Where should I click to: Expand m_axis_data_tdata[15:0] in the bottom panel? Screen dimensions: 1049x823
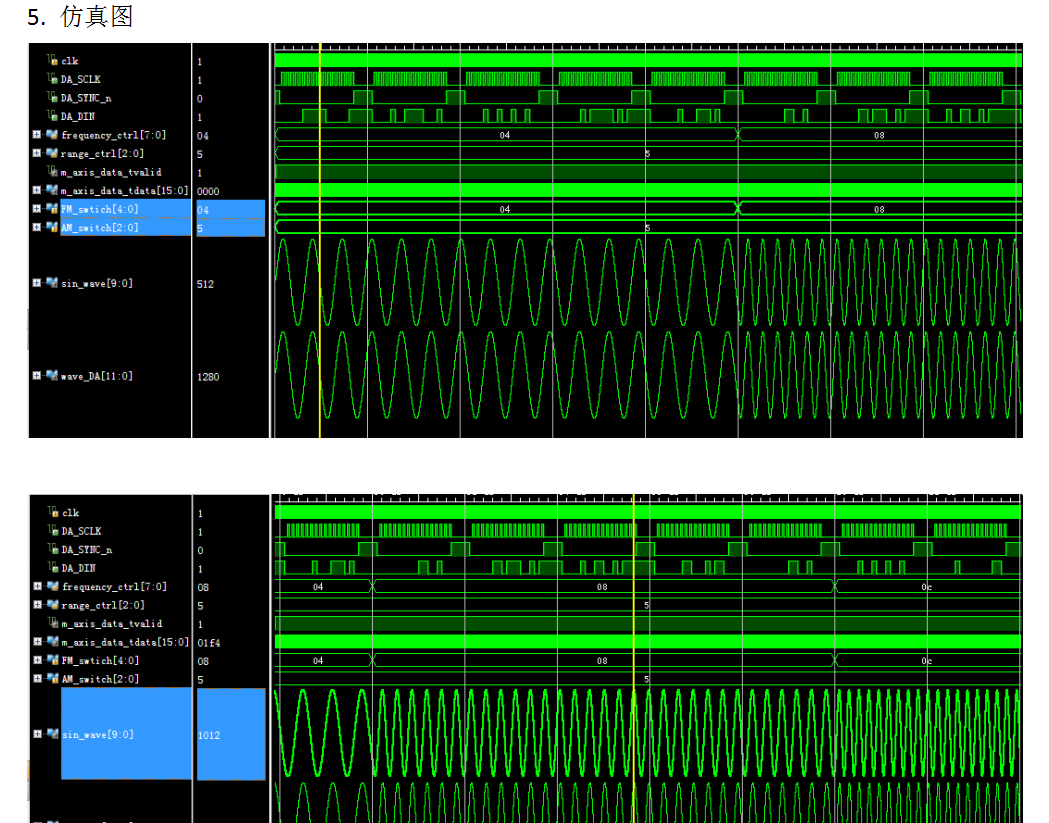(37, 642)
